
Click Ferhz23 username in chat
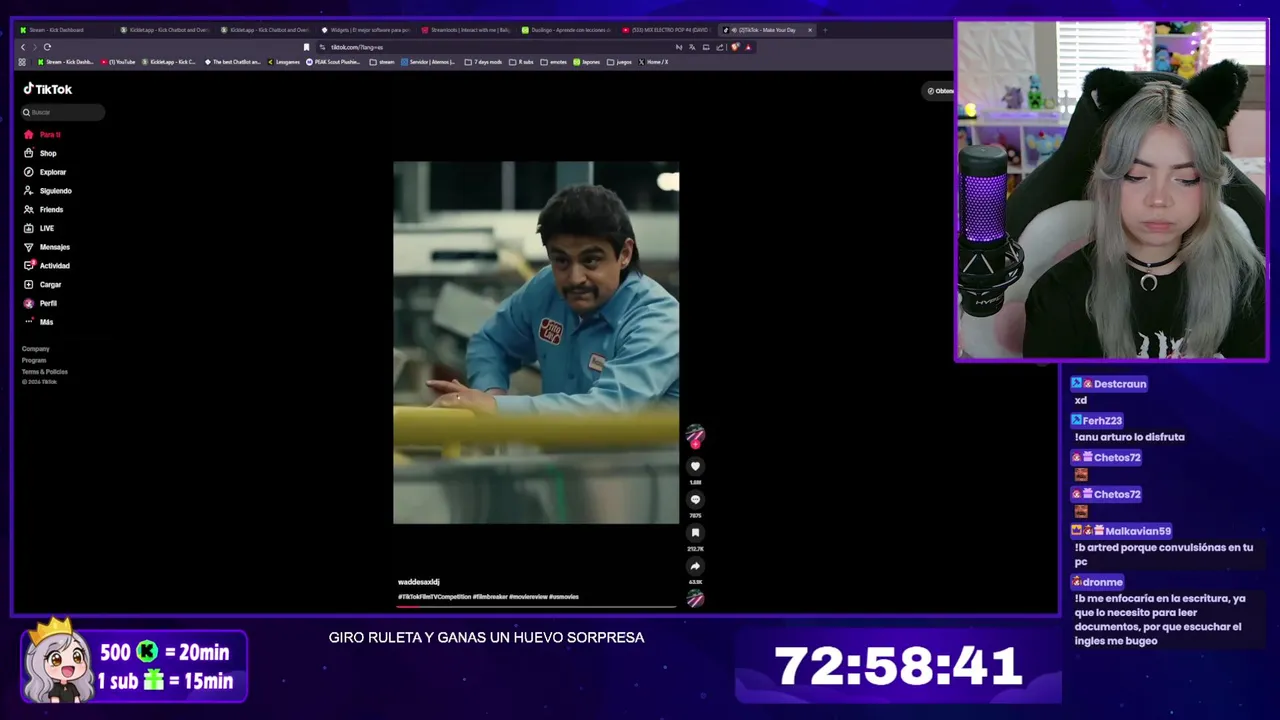[x=1102, y=421]
